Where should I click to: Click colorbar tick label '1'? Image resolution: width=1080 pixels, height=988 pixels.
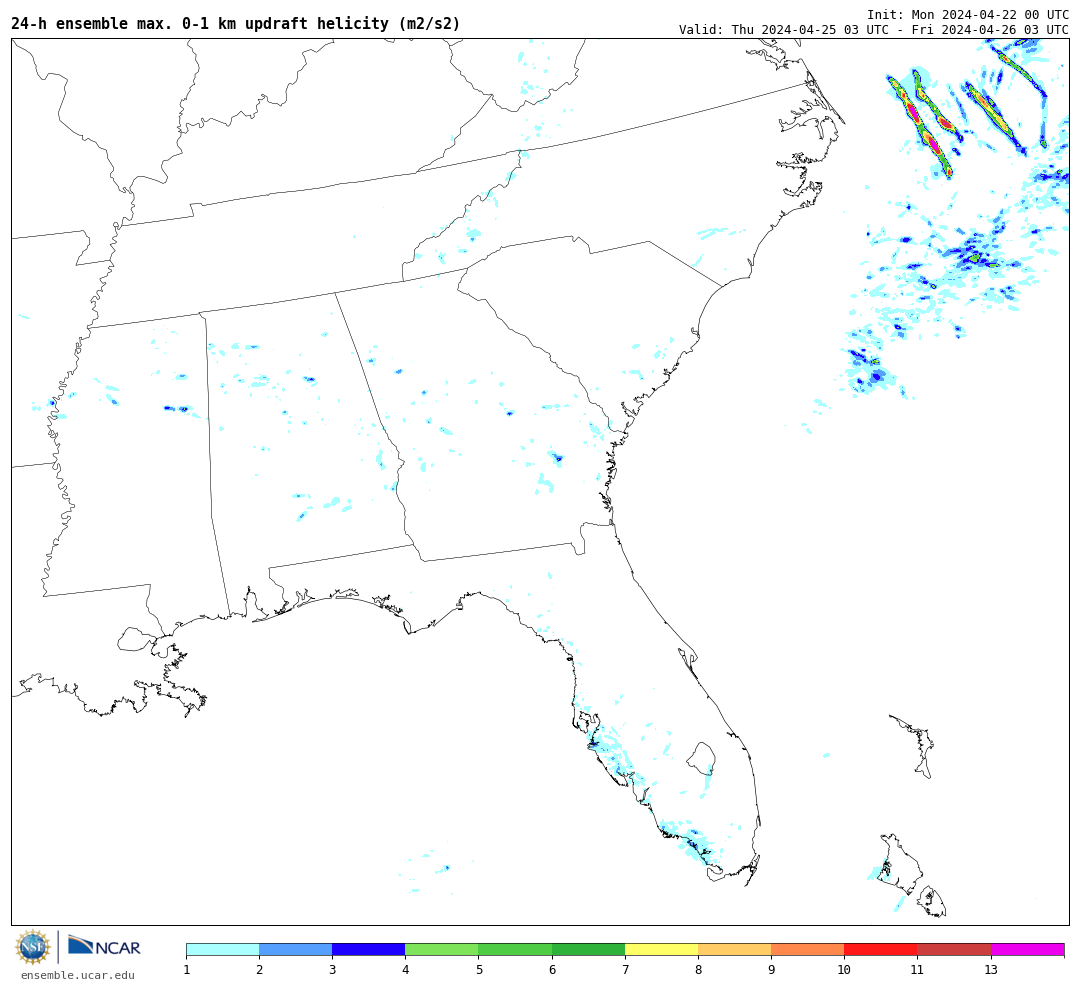pos(187,970)
